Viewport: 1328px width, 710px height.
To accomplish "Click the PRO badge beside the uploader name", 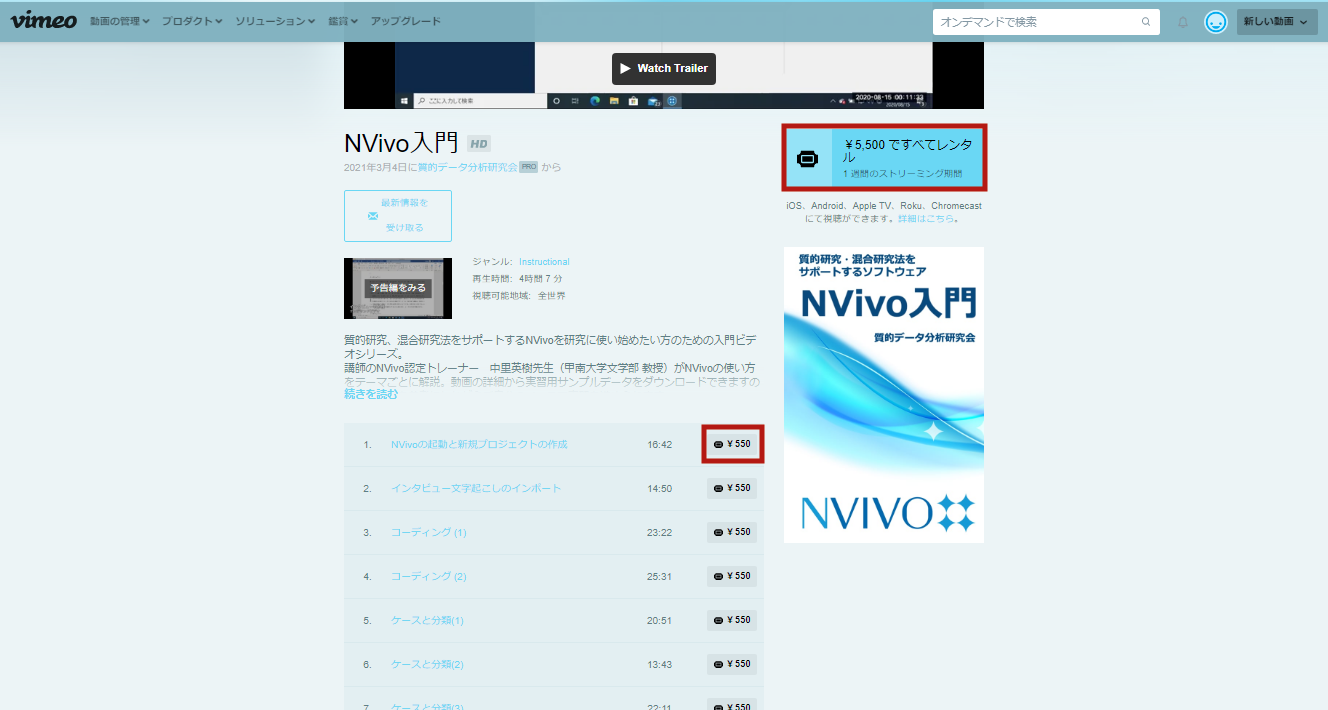I will [528, 167].
